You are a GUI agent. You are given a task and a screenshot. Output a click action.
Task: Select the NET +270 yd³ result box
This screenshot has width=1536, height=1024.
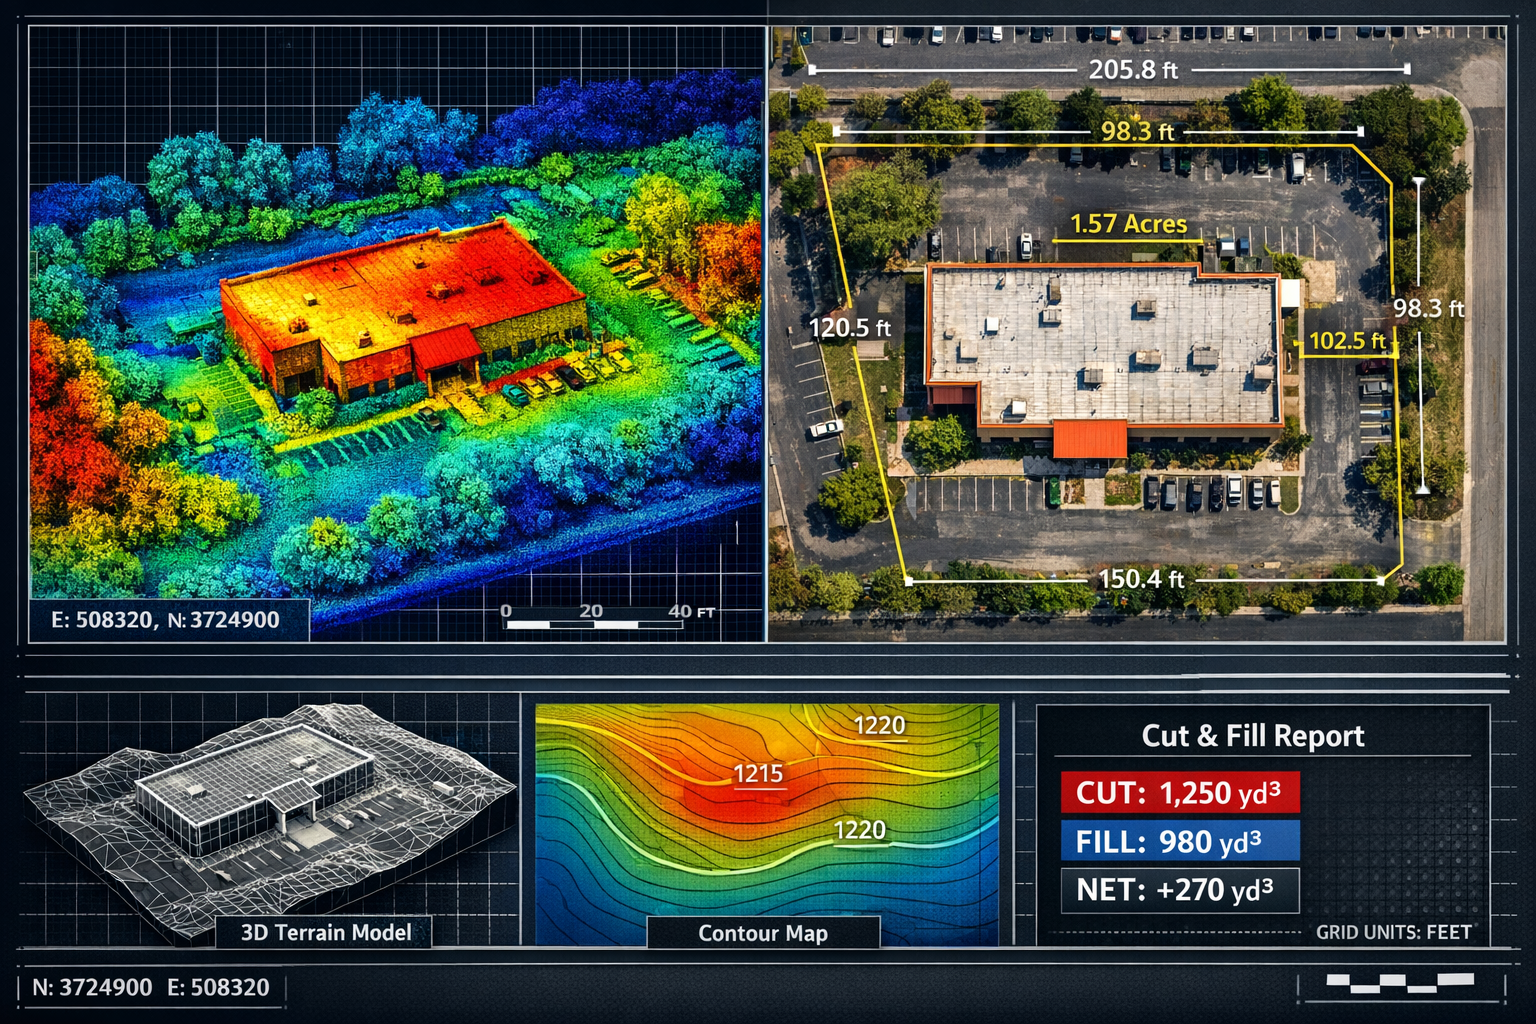coord(1180,890)
